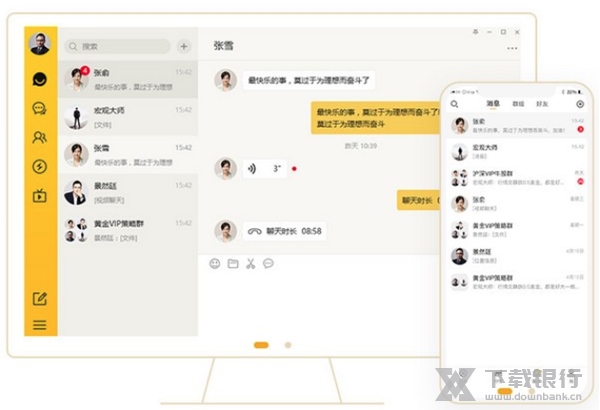Open the 沪深VIP牛股群 chat on phone
Viewport: 600px width, 410px height.
coord(517,178)
